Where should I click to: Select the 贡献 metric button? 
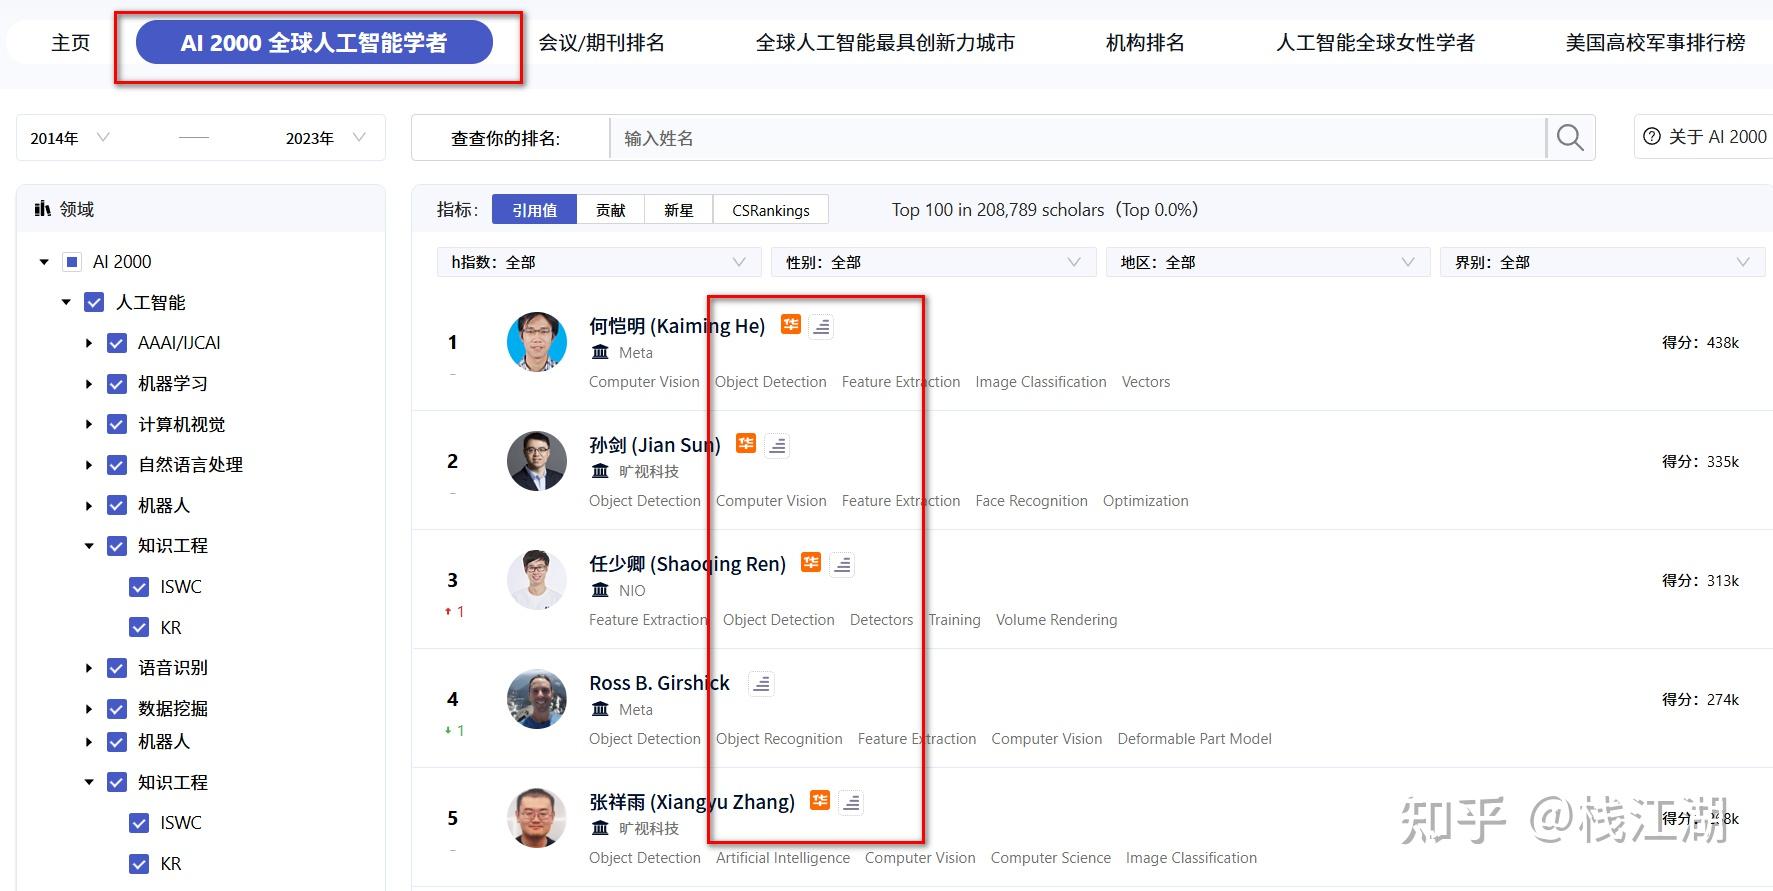pyautogui.click(x=611, y=210)
